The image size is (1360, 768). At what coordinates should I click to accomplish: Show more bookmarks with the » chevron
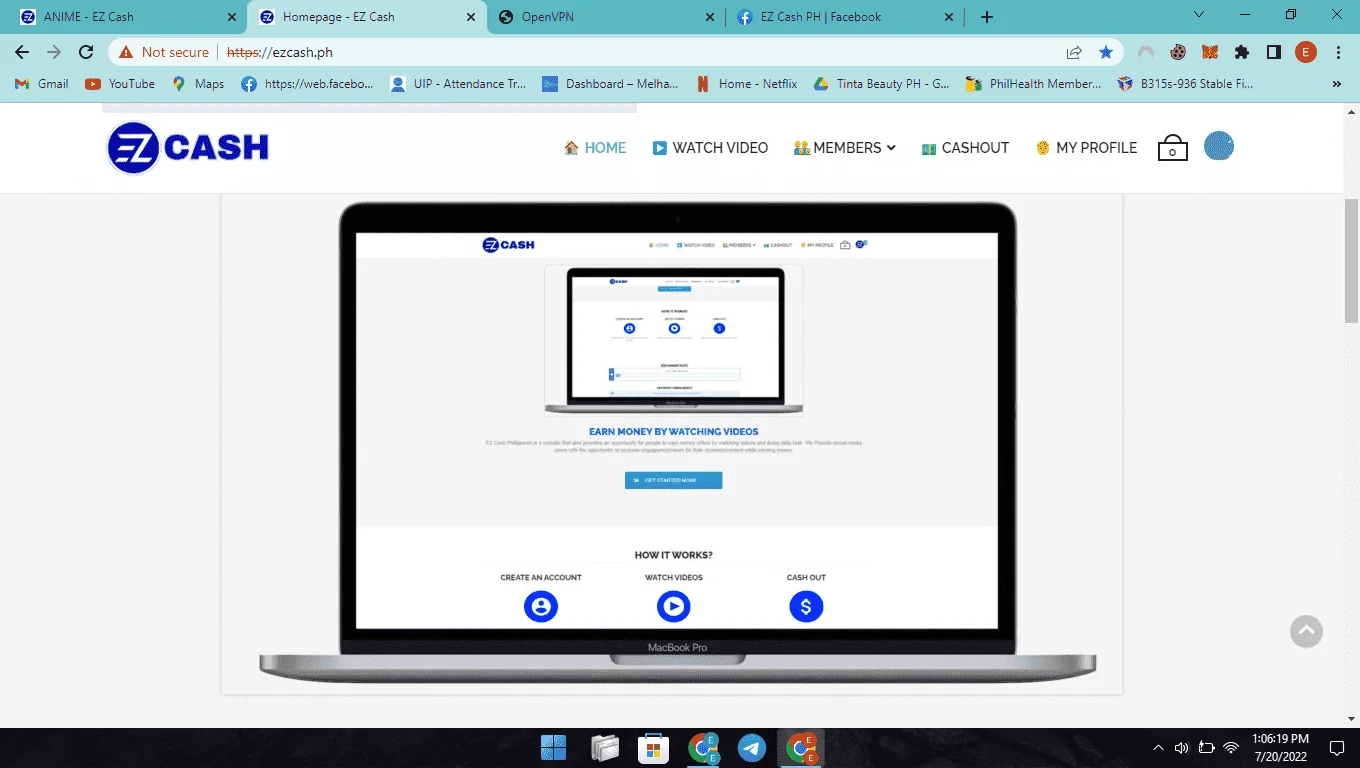(x=1337, y=84)
